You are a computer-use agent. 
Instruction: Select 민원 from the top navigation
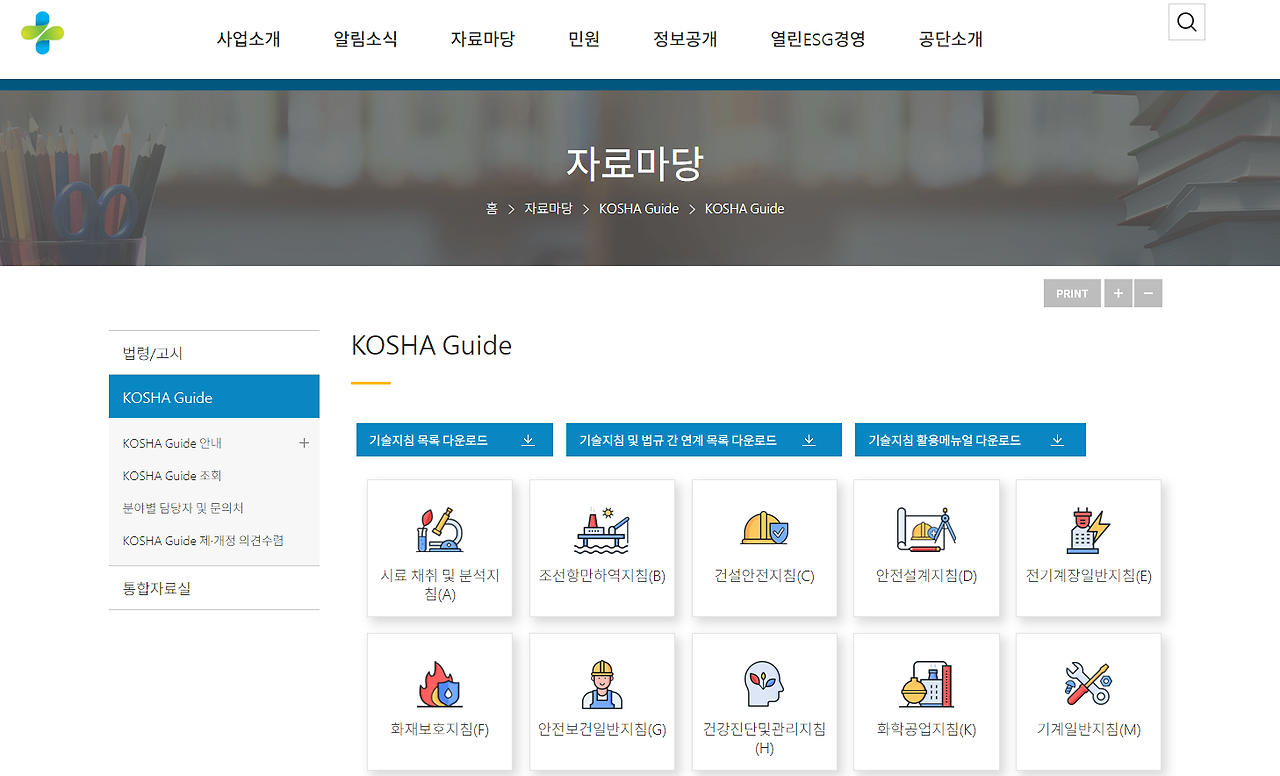pos(583,39)
